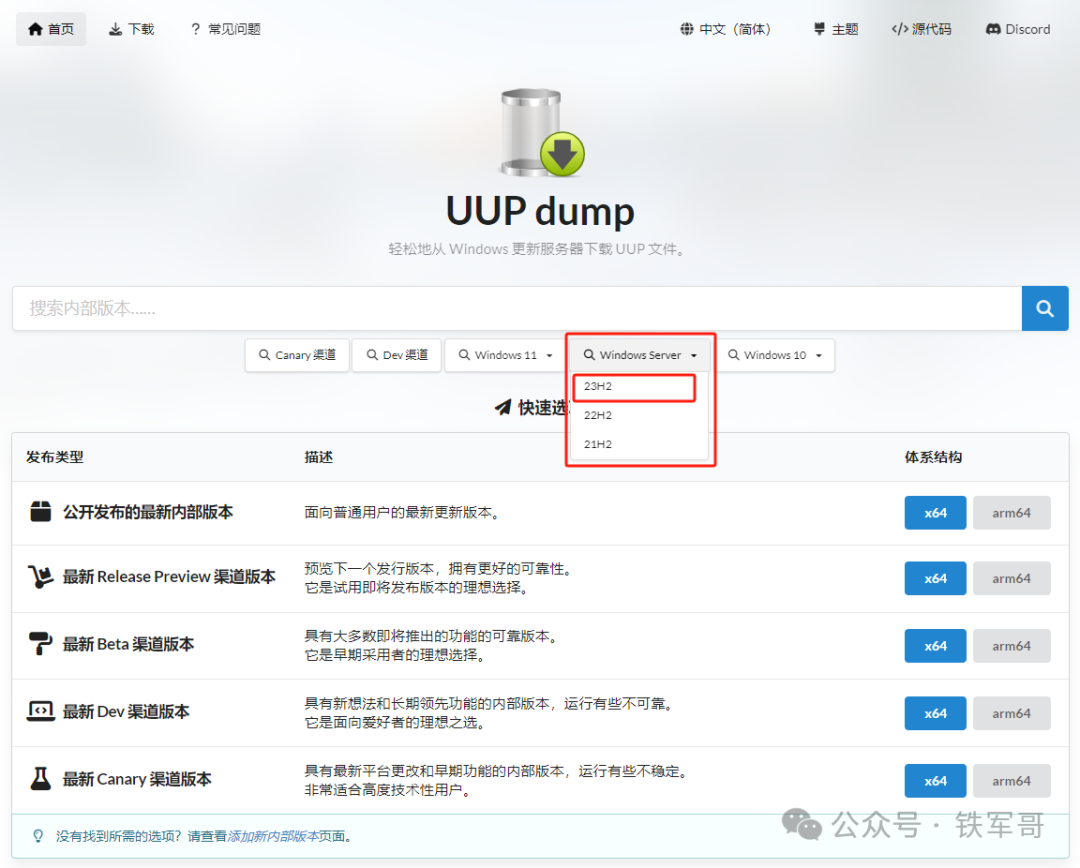
Task: Click the paint roller icon of Beta row
Action: 41,643
